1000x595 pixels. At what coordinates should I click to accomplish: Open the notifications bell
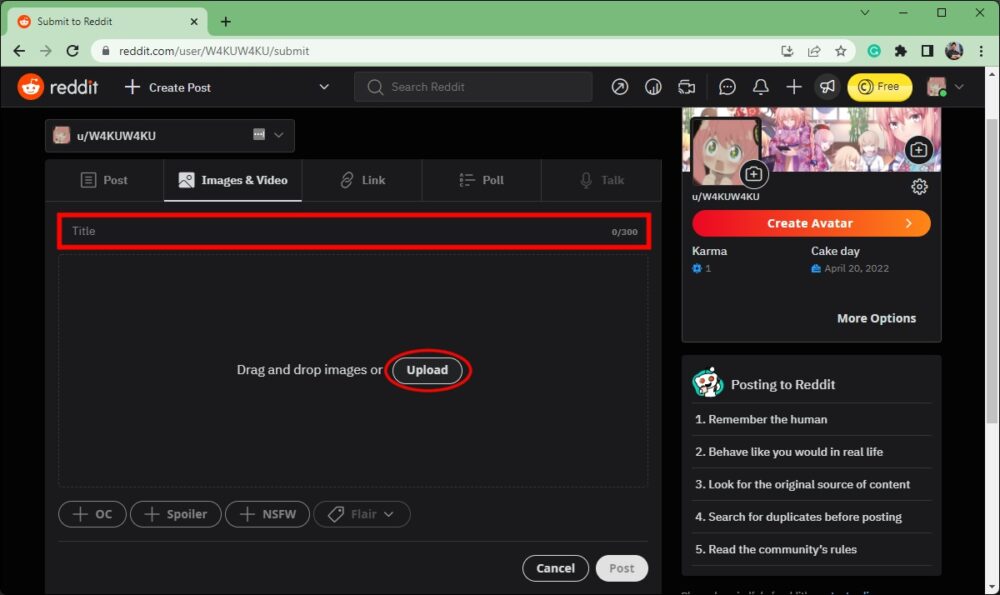tap(760, 87)
